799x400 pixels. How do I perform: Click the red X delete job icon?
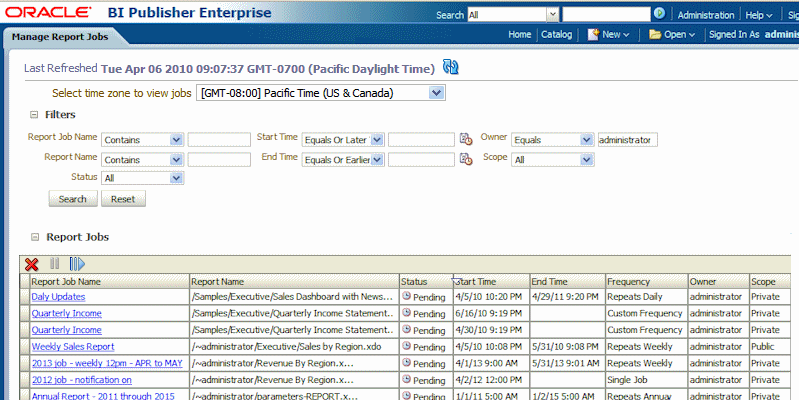[x=32, y=264]
